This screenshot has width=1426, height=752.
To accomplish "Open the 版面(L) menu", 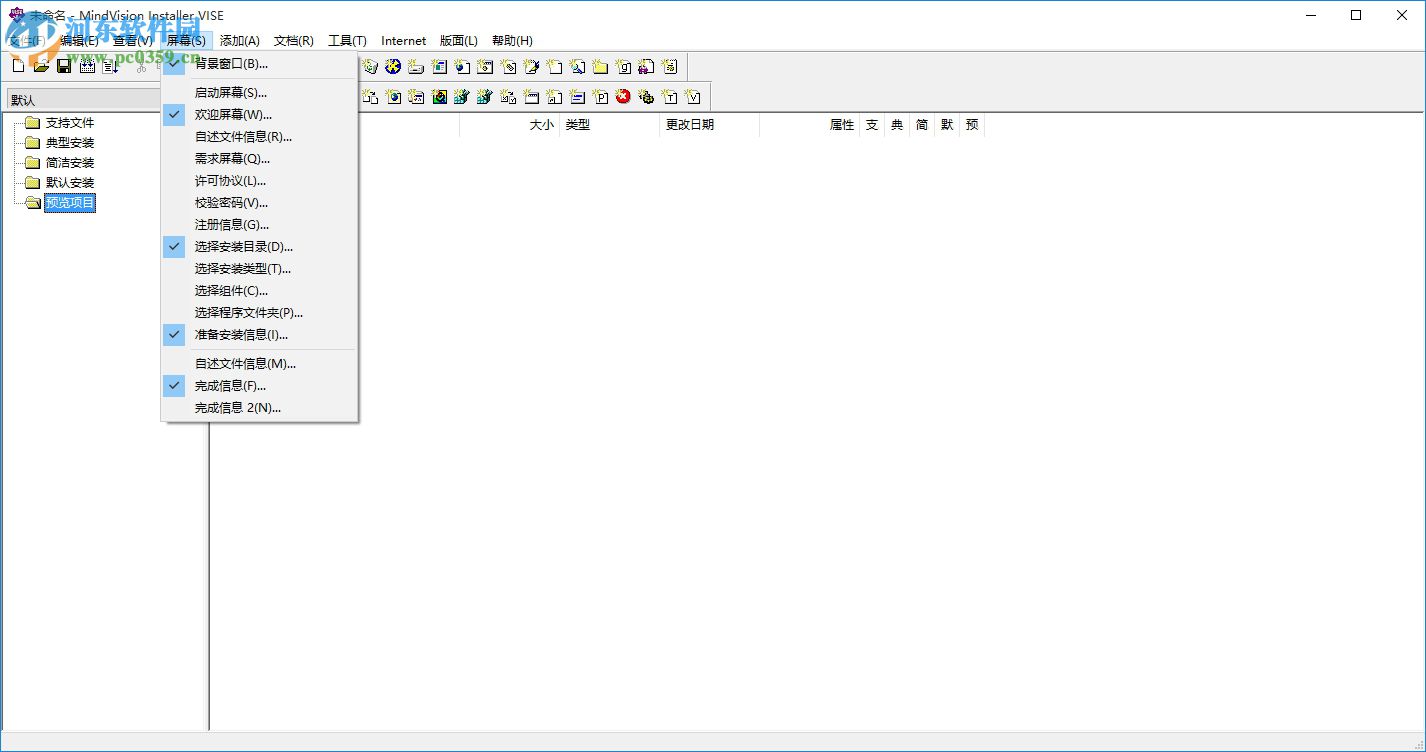I will (459, 41).
